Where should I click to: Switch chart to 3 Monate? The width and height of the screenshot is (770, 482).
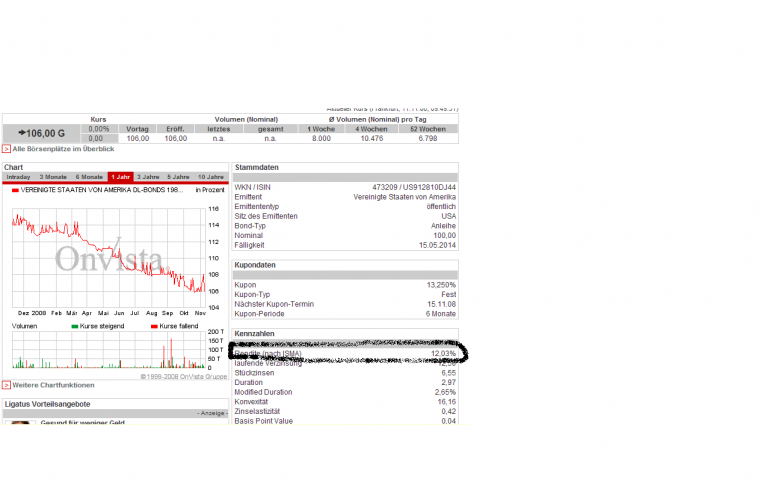pyautogui.click(x=53, y=177)
